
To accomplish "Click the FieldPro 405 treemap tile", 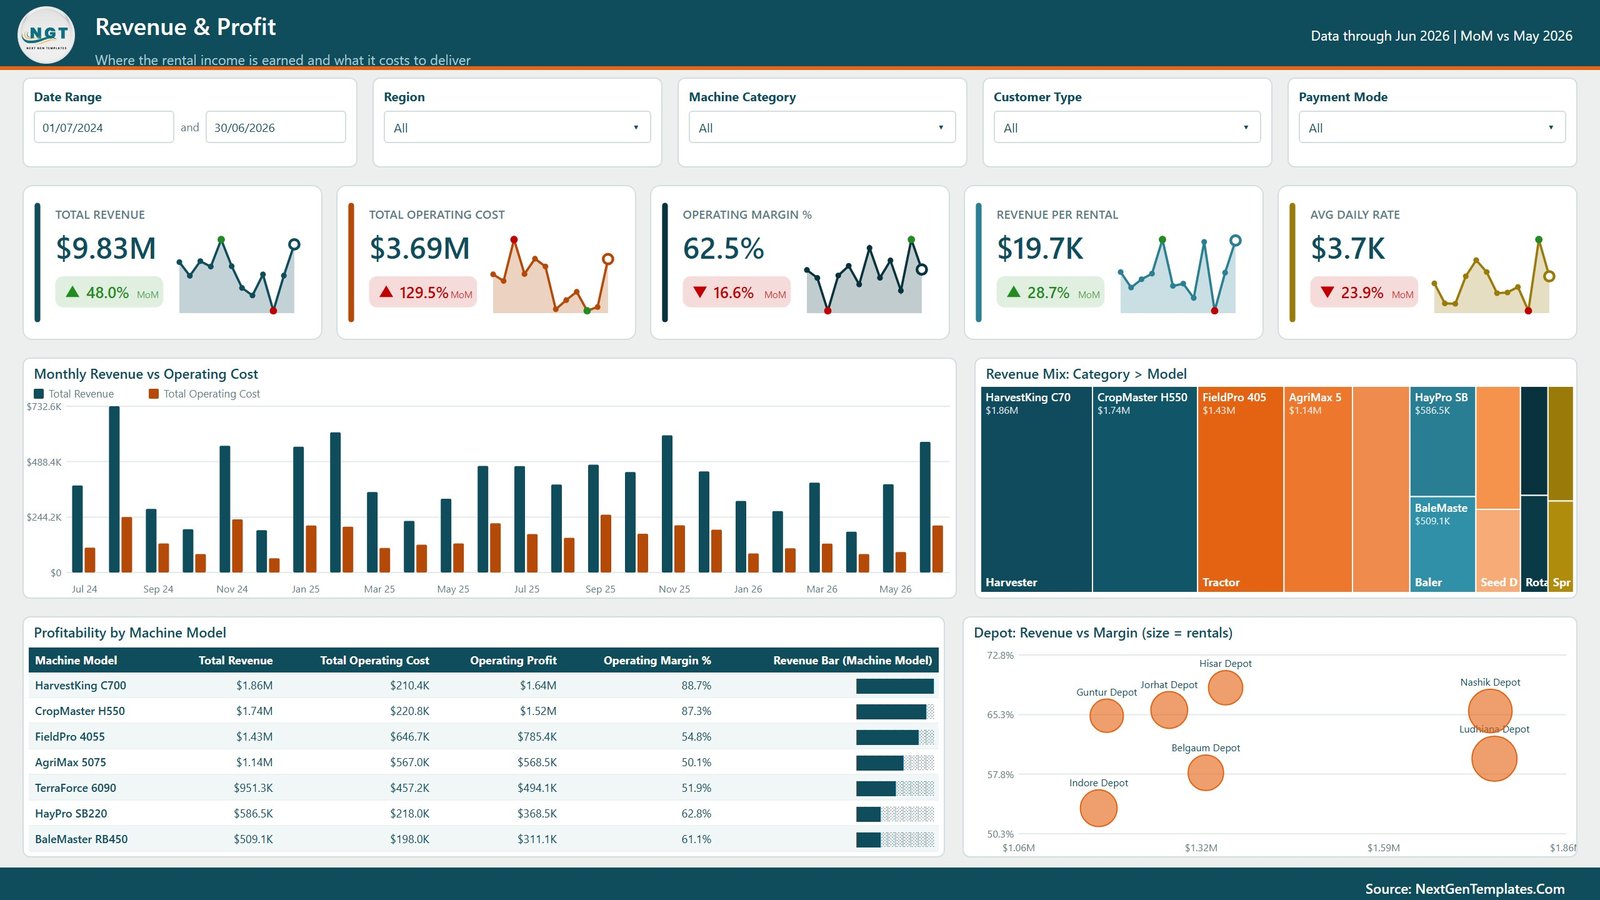I will (1241, 489).
